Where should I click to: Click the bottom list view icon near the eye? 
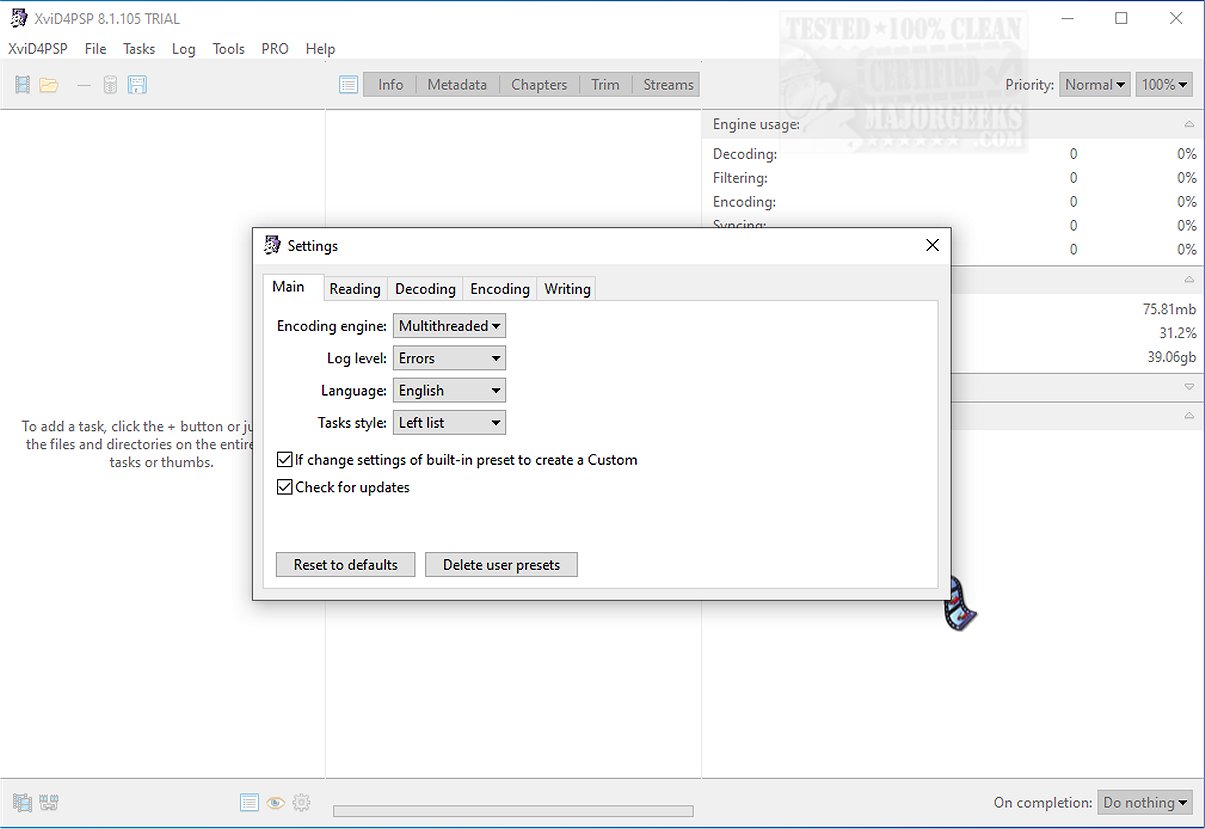pyautogui.click(x=250, y=802)
